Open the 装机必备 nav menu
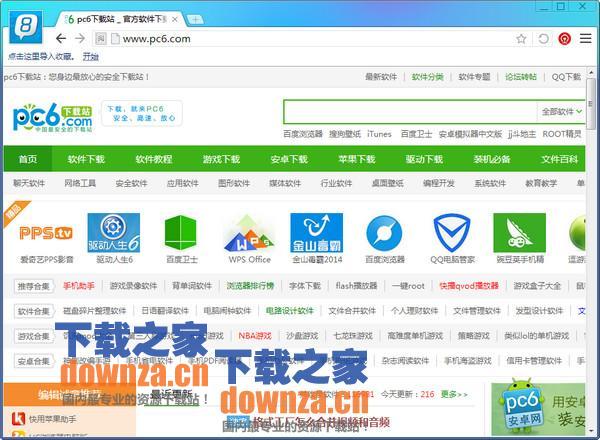Screen dimensions: 600x440 coord(492,159)
